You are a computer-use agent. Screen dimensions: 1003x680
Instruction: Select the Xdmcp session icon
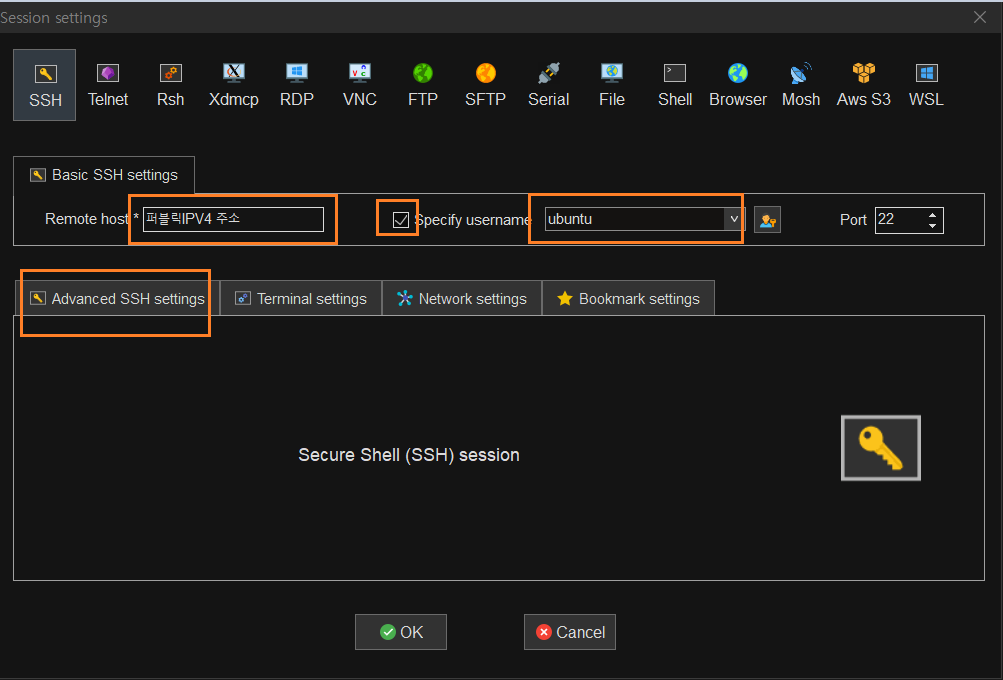tap(233, 85)
